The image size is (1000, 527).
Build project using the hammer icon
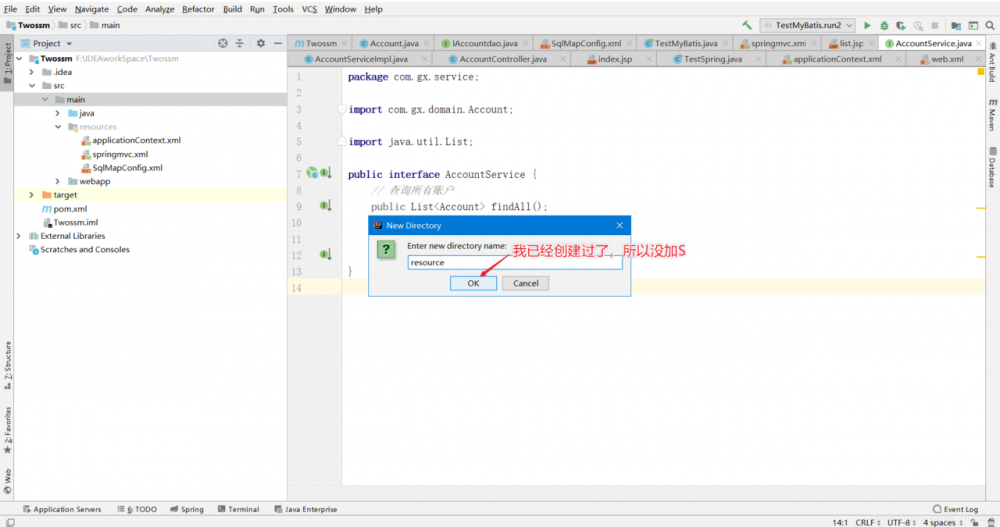click(x=747, y=25)
